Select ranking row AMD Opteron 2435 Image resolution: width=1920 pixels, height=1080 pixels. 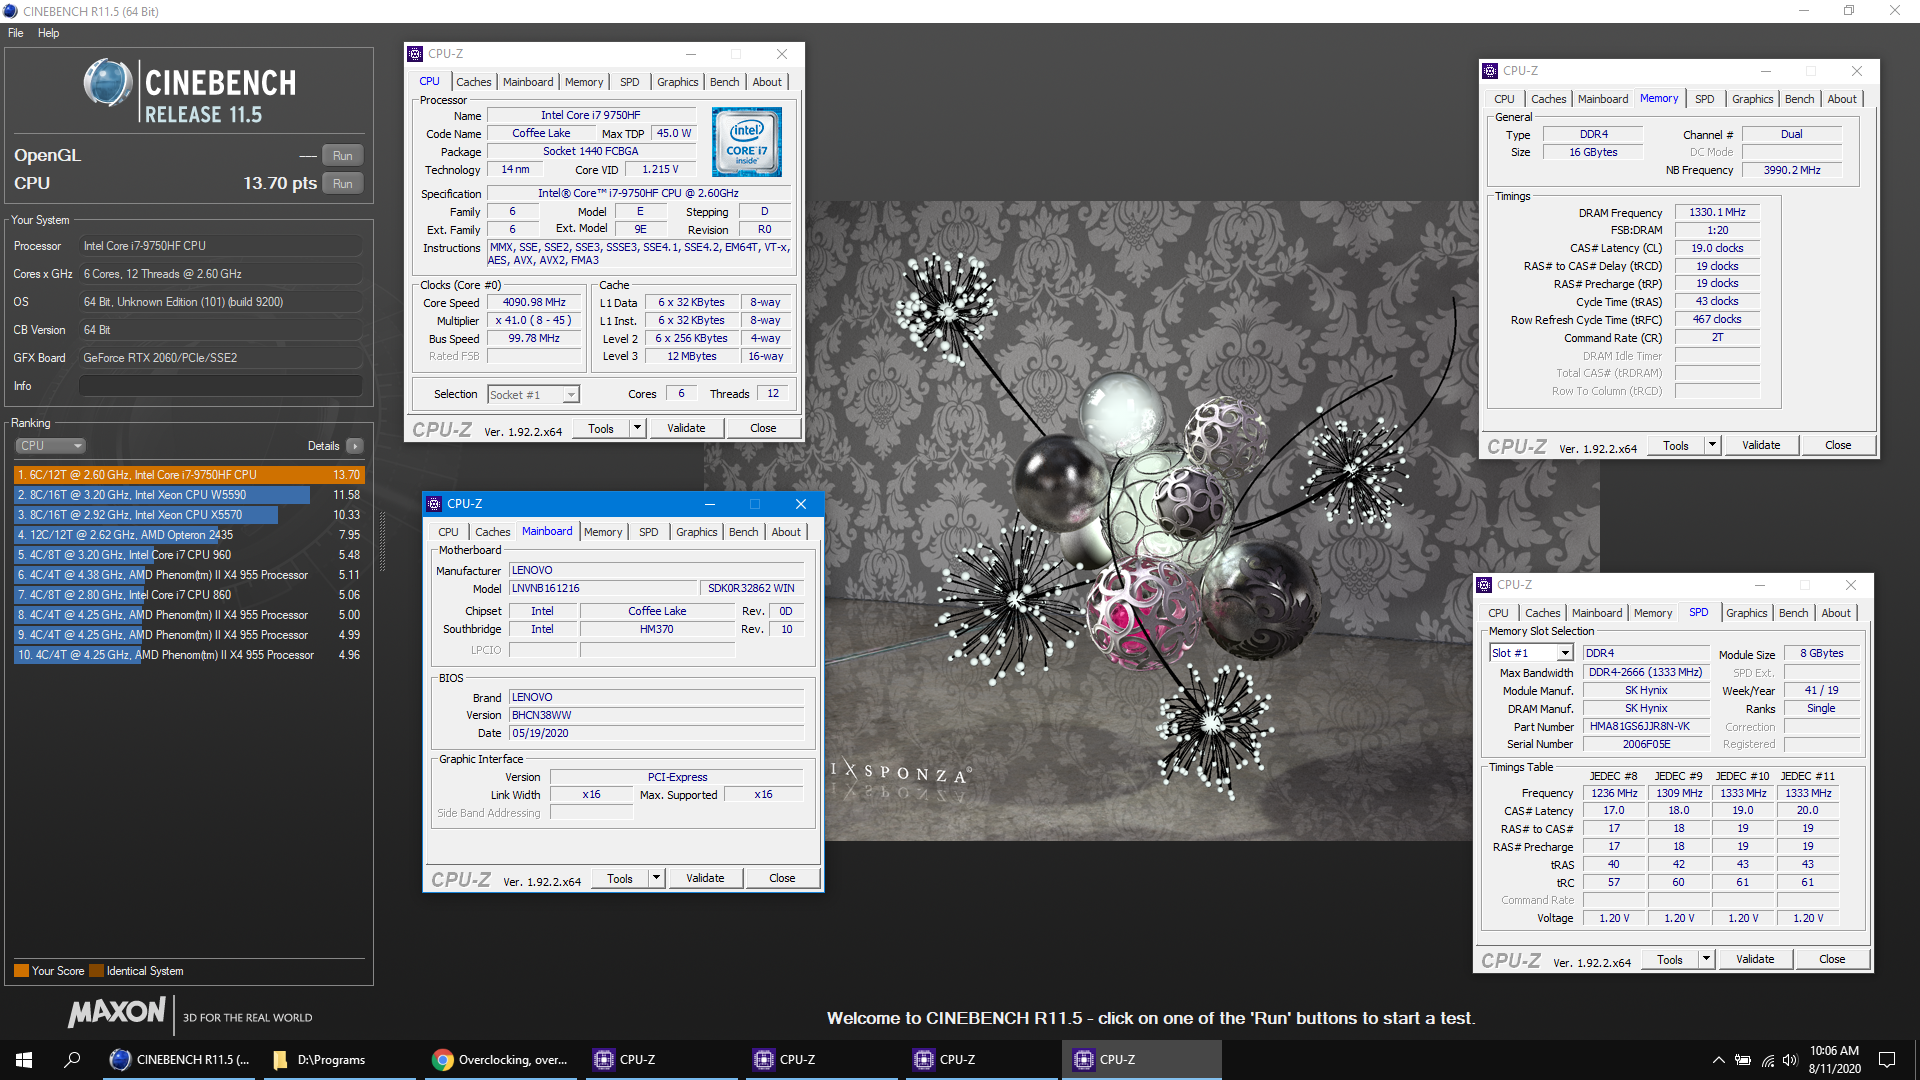click(x=189, y=535)
